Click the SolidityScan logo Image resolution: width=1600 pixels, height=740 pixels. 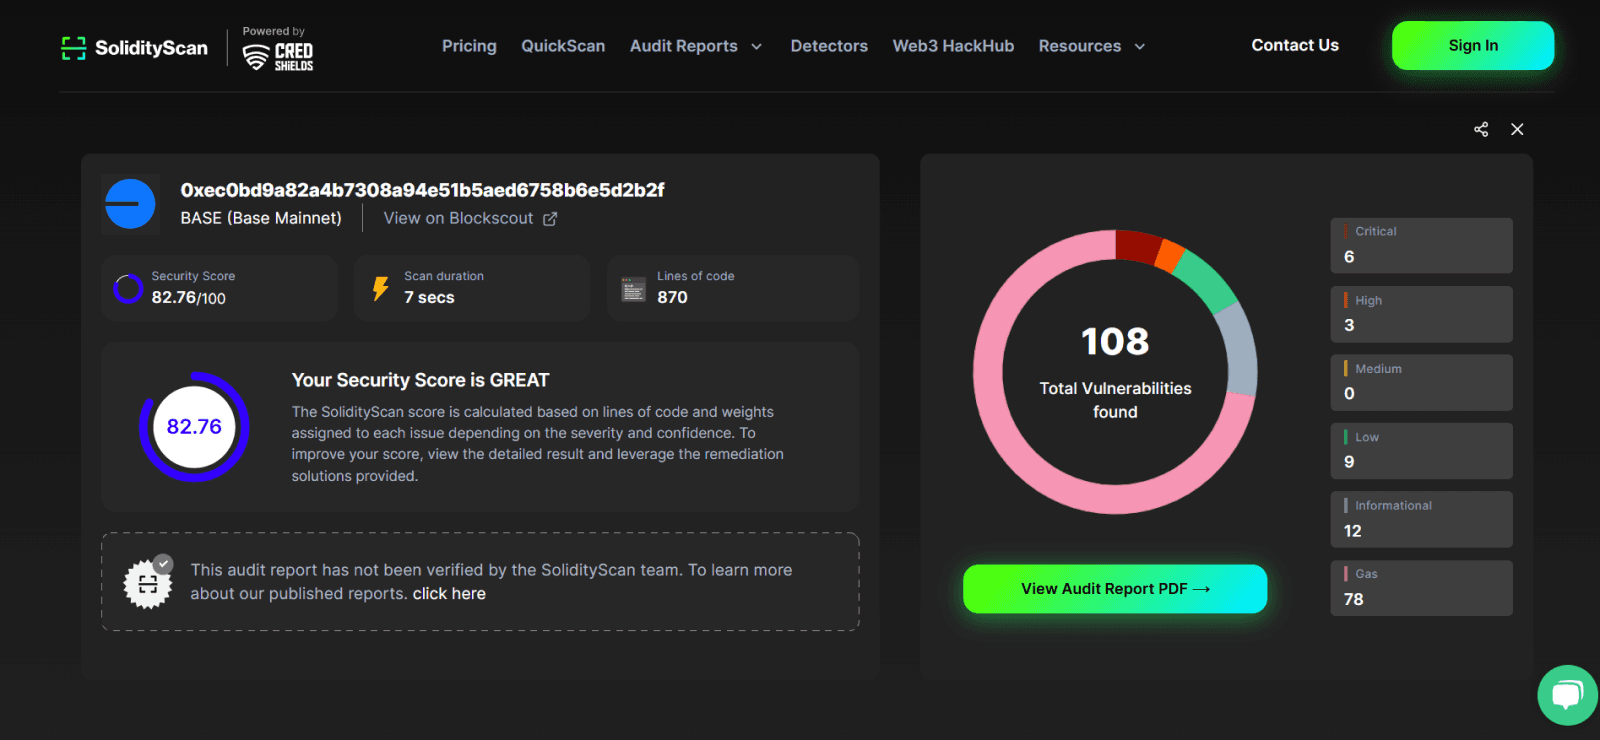click(x=134, y=48)
